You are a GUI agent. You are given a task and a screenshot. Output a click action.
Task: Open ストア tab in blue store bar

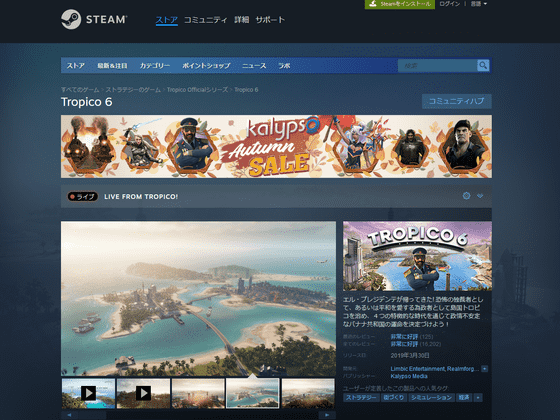[x=76, y=66]
